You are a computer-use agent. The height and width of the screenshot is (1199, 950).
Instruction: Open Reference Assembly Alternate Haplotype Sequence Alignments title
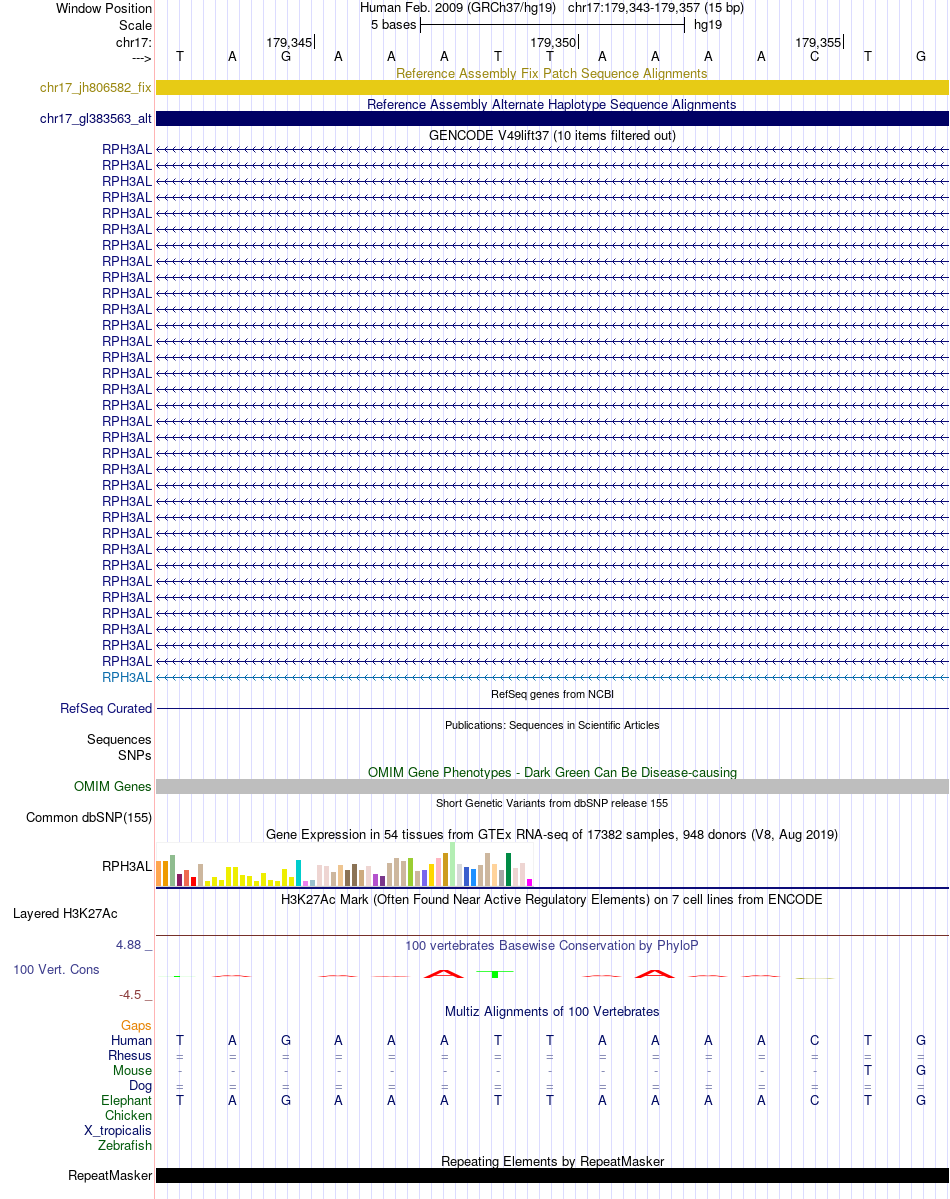click(x=551, y=105)
